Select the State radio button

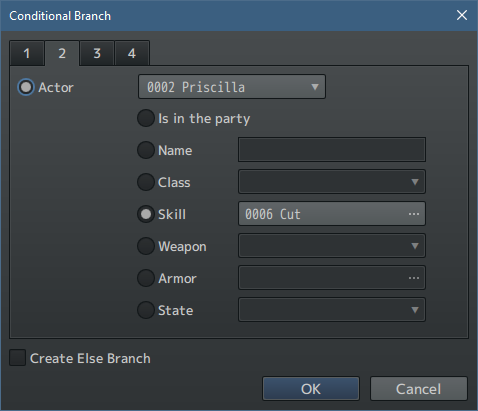coord(146,310)
